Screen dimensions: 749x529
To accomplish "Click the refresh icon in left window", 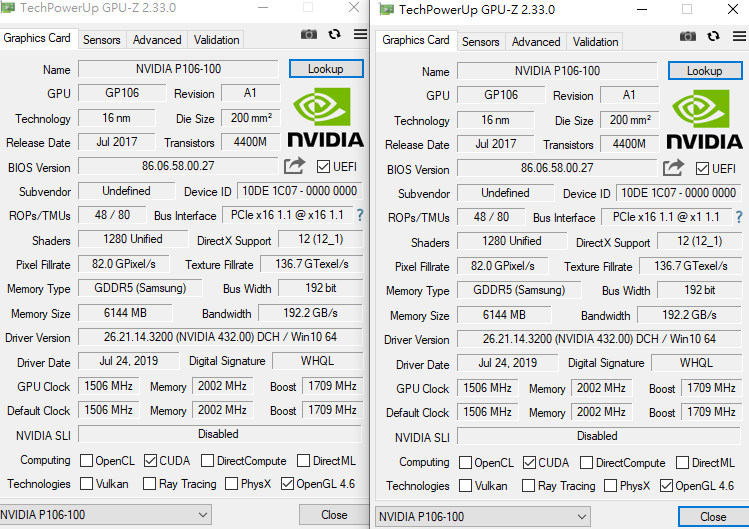I will pyautogui.click(x=334, y=34).
